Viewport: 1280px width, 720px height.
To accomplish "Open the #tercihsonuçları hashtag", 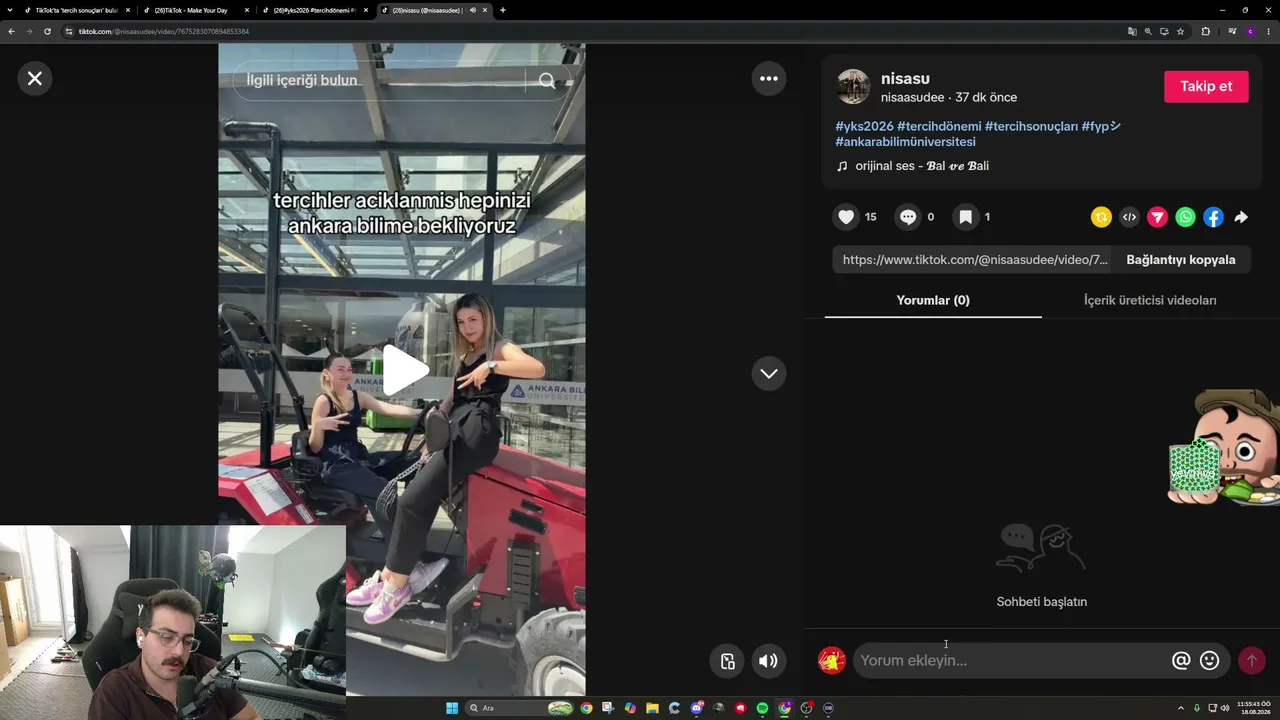I will tap(1031, 126).
